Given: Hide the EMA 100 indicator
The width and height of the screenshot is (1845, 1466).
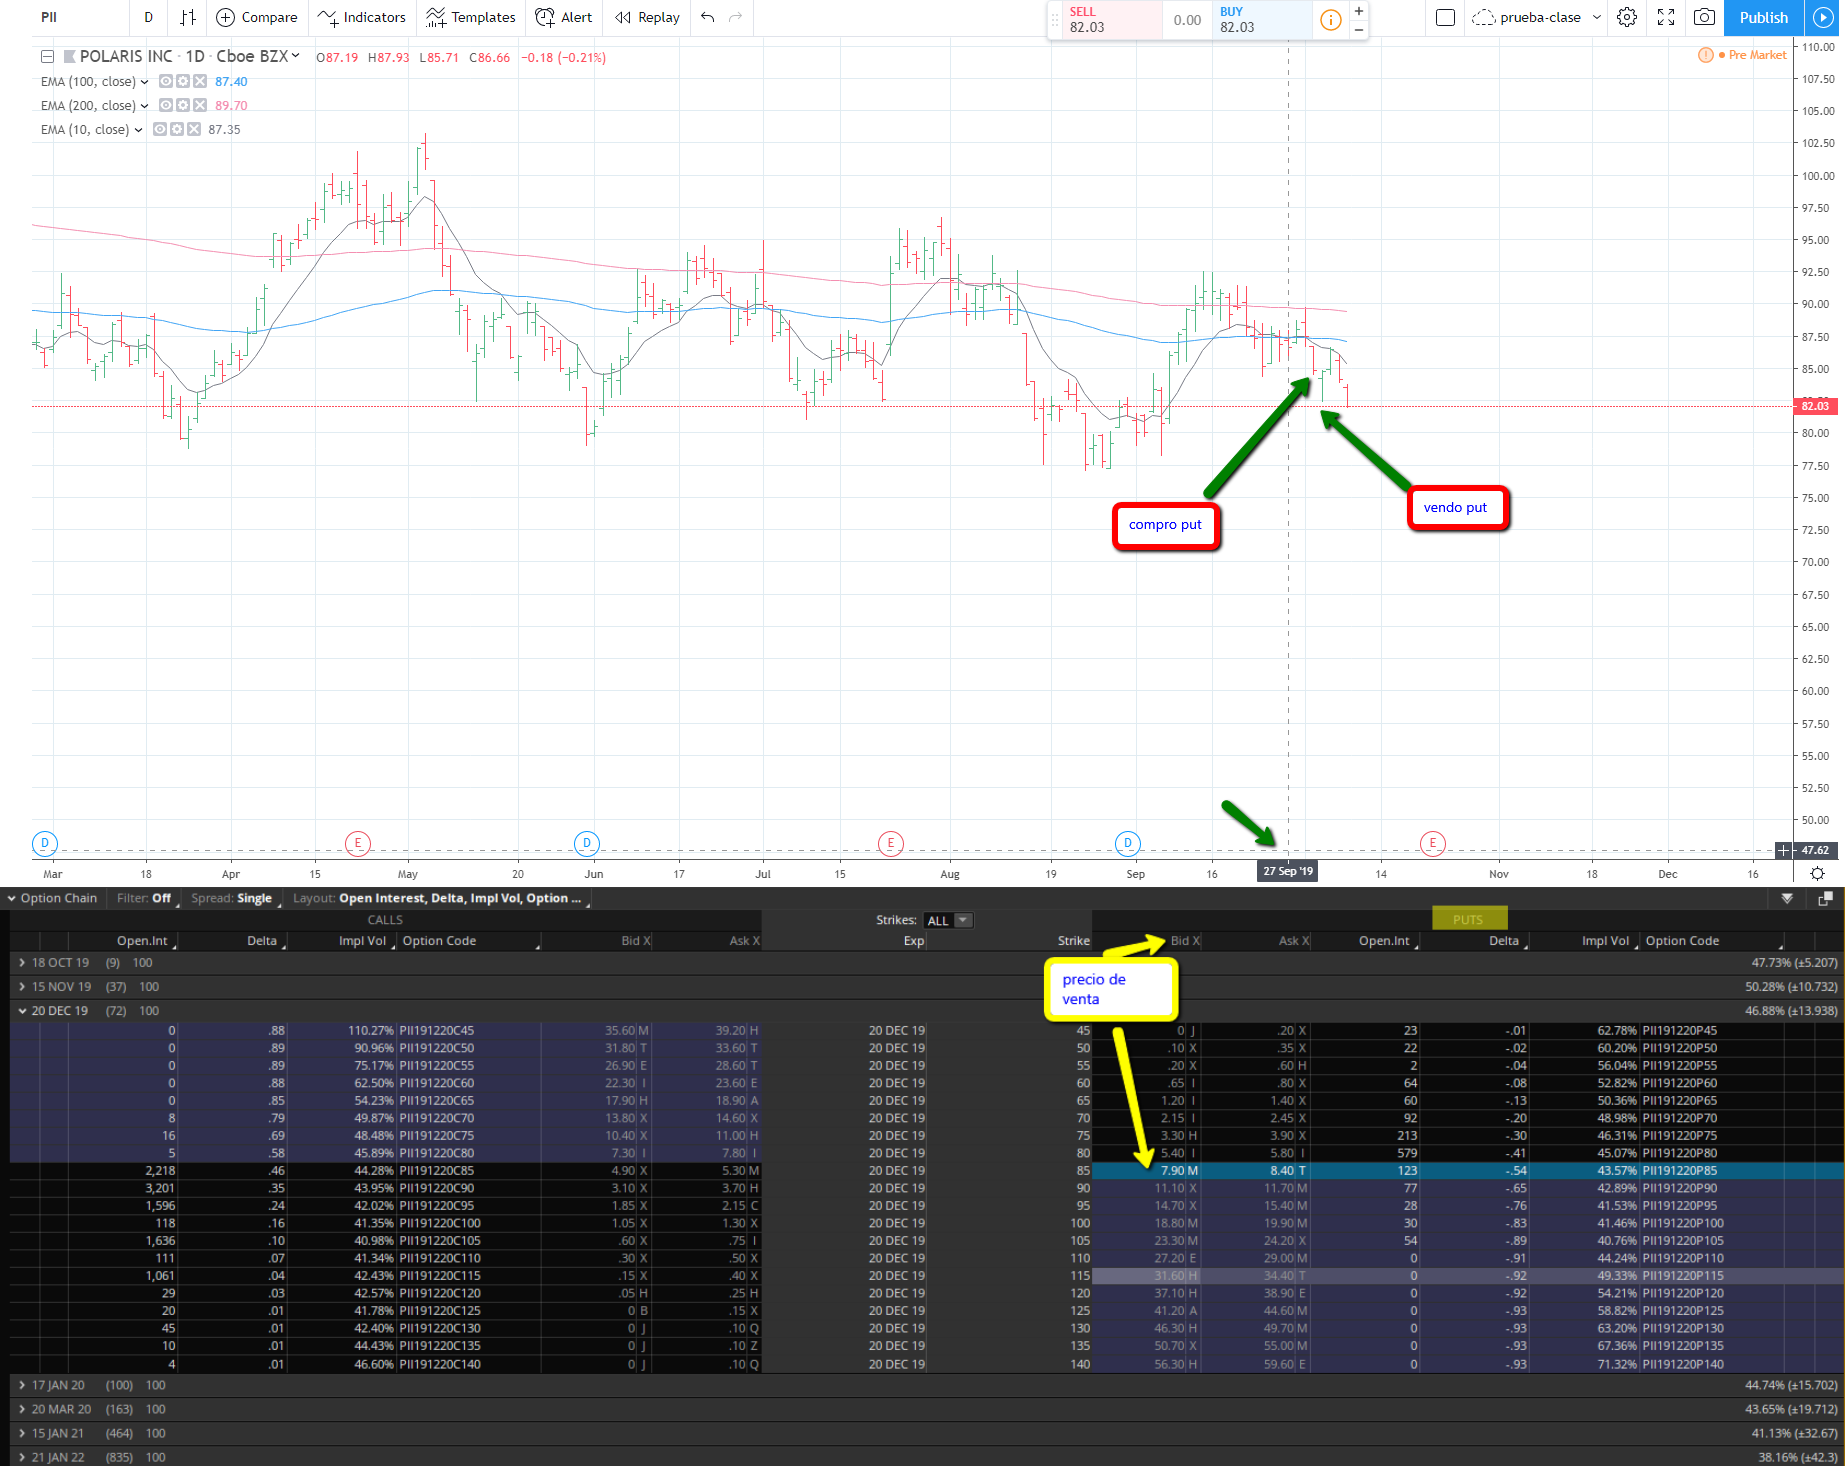Looking at the screenshot, I should click(x=166, y=82).
